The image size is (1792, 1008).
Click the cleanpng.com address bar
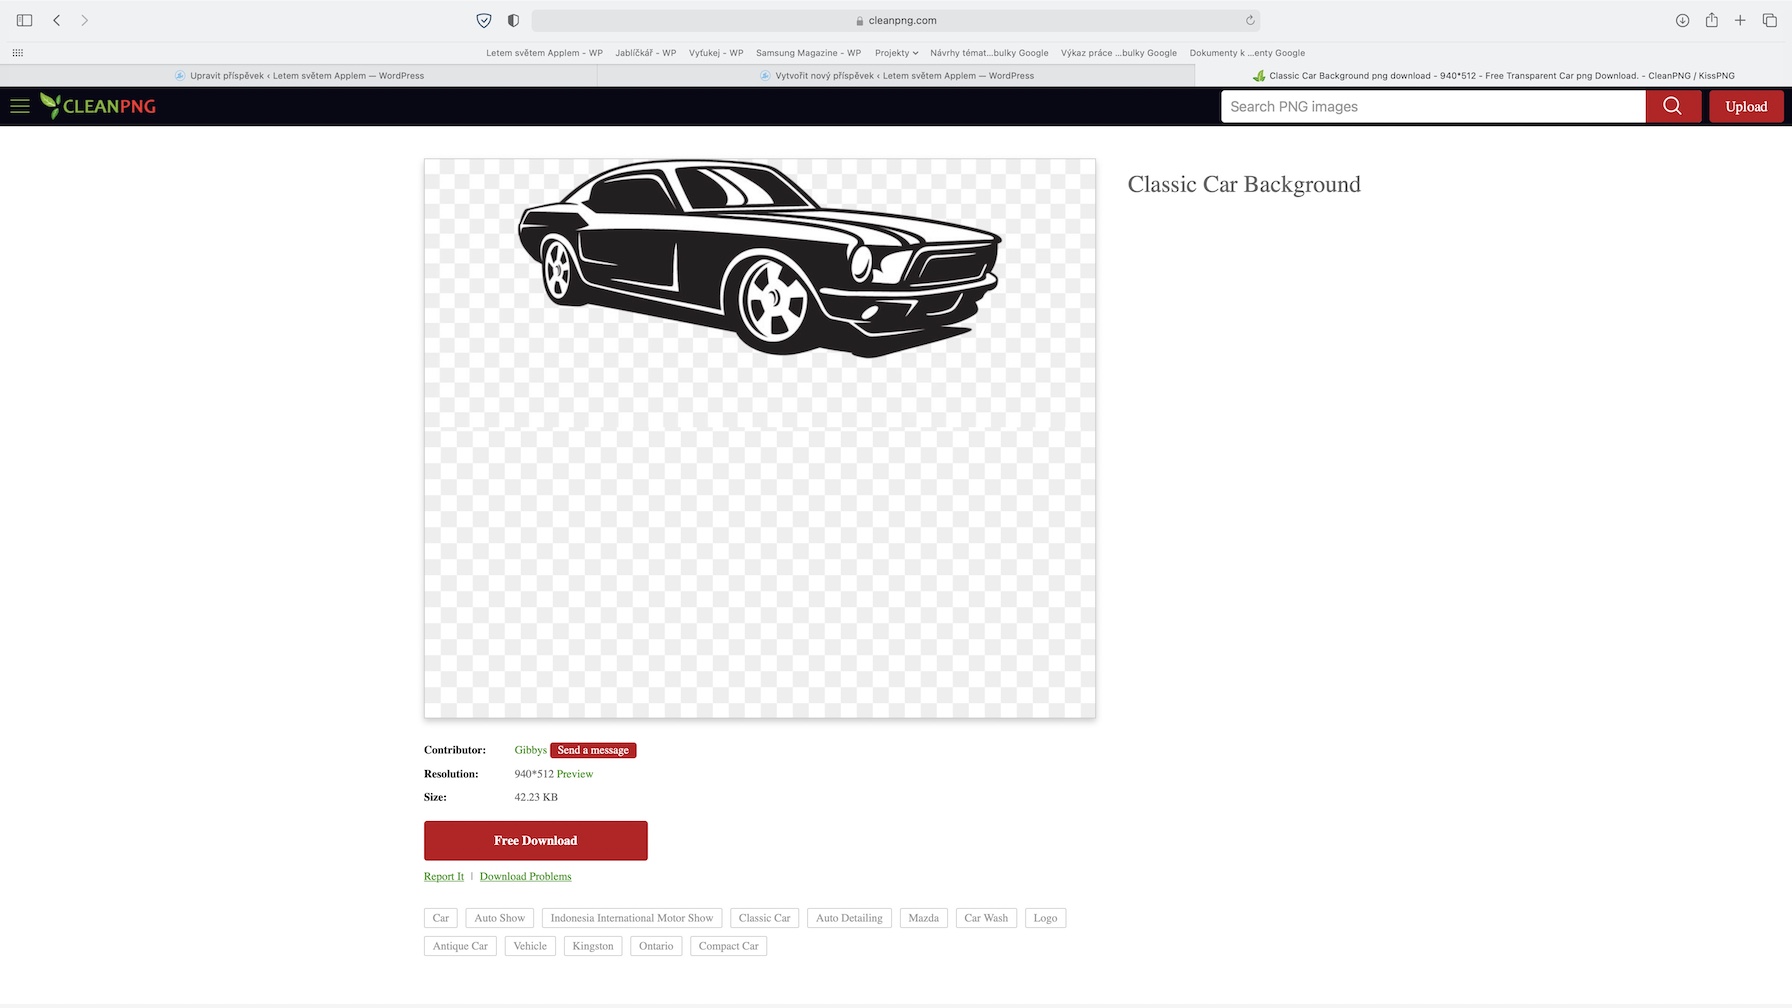(896, 20)
